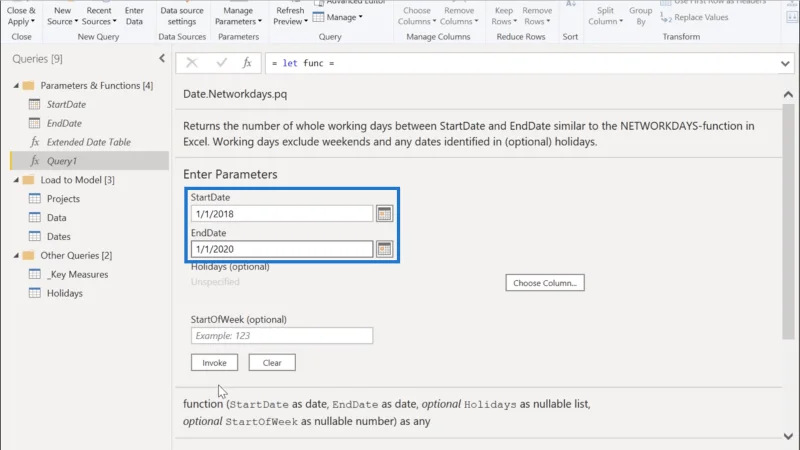Collapse the Other Queries folder
Image resolution: width=800 pixels, height=450 pixels.
(16, 255)
